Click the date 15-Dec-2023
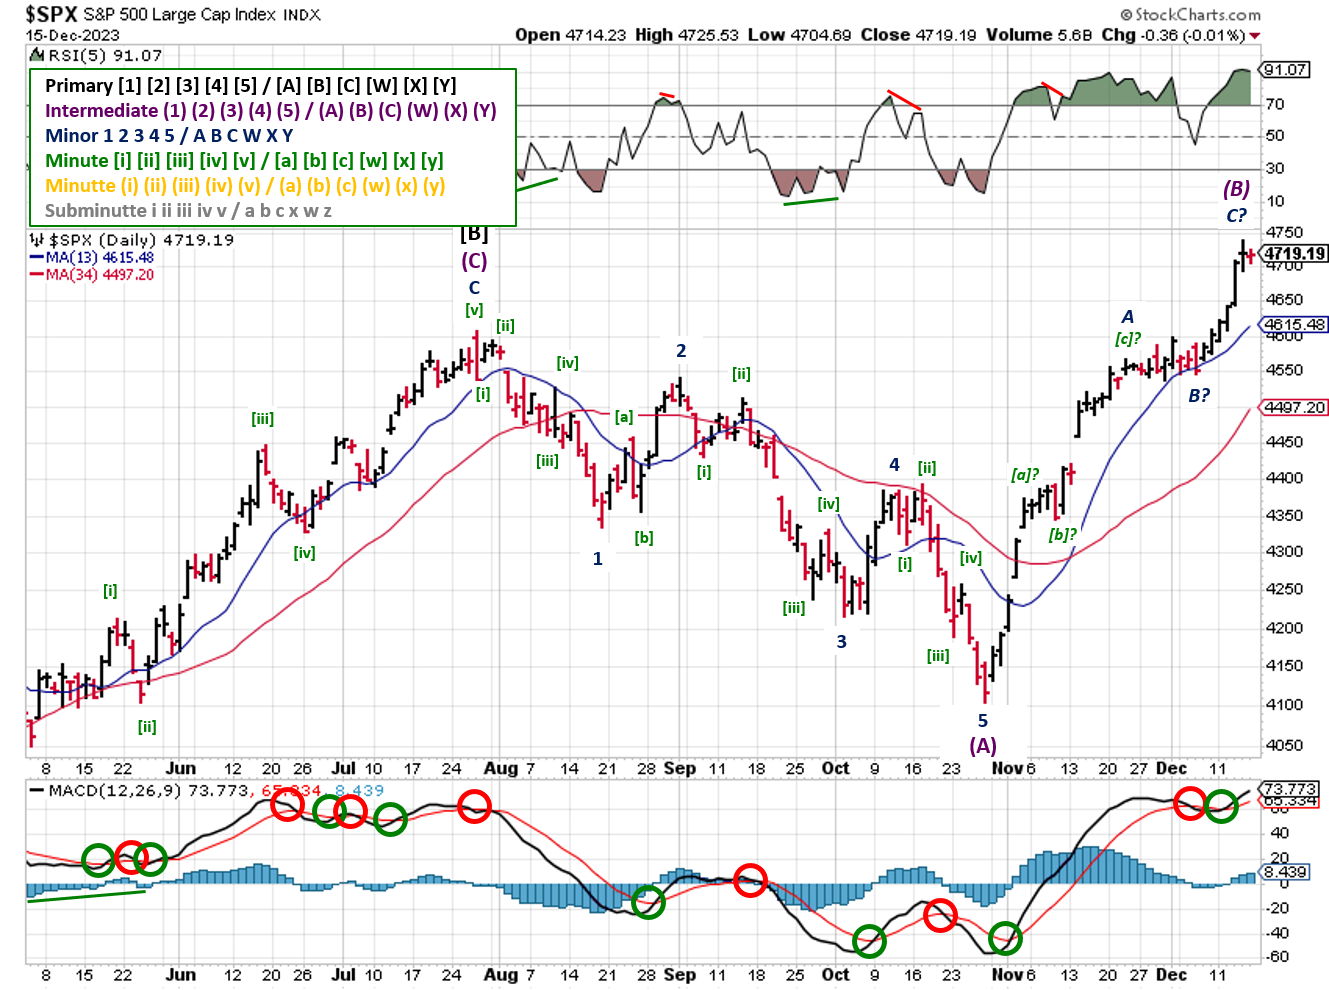1329x990 pixels. (x=72, y=35)
